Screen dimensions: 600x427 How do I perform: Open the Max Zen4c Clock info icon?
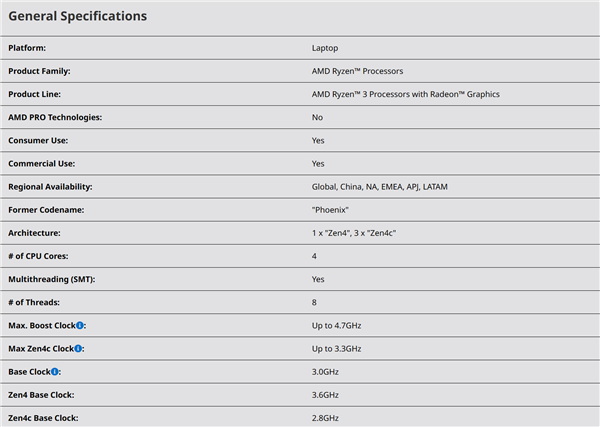[78, 349]
